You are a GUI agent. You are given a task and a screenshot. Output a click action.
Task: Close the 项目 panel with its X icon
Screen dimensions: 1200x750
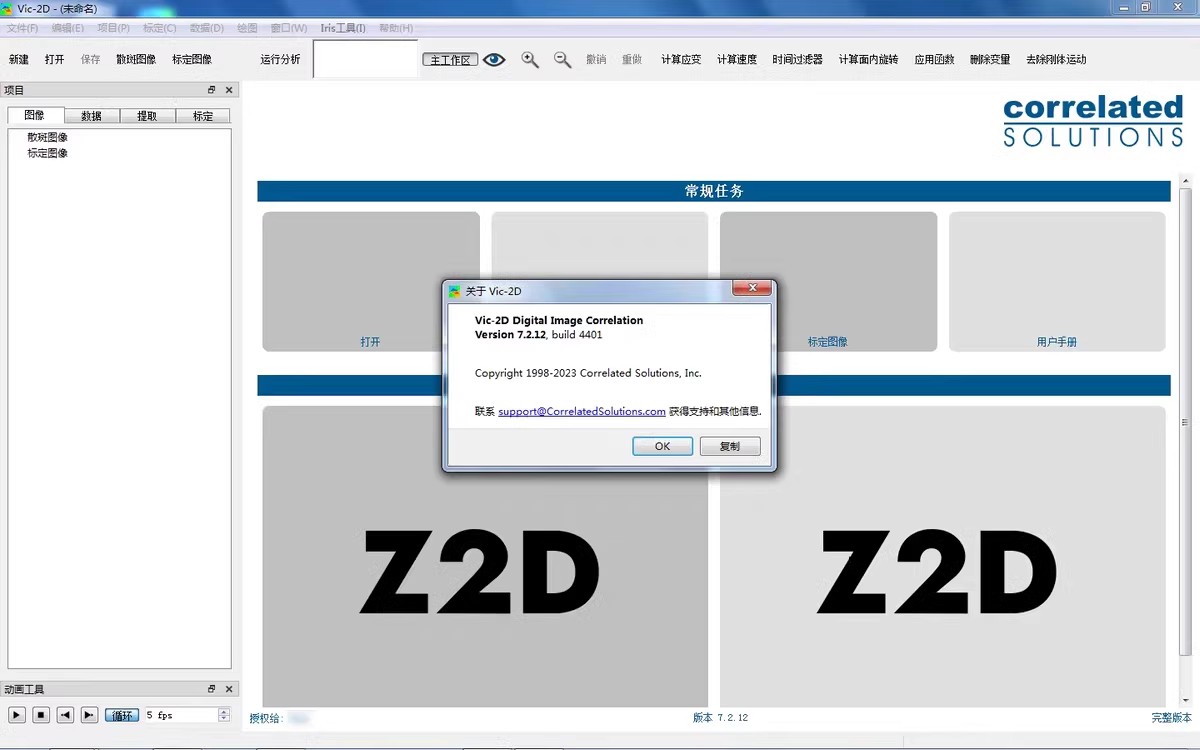click(229, 90)
